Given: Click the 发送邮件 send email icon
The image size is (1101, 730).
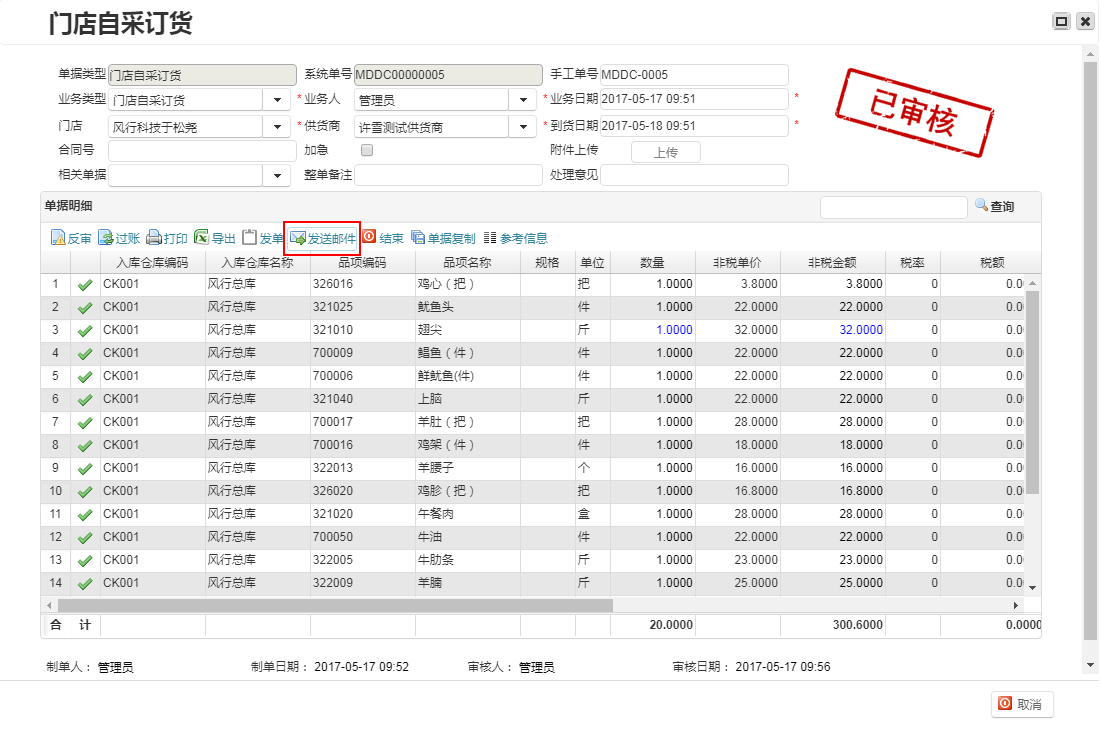Looking at the screenshot, I should pos(298,239).
